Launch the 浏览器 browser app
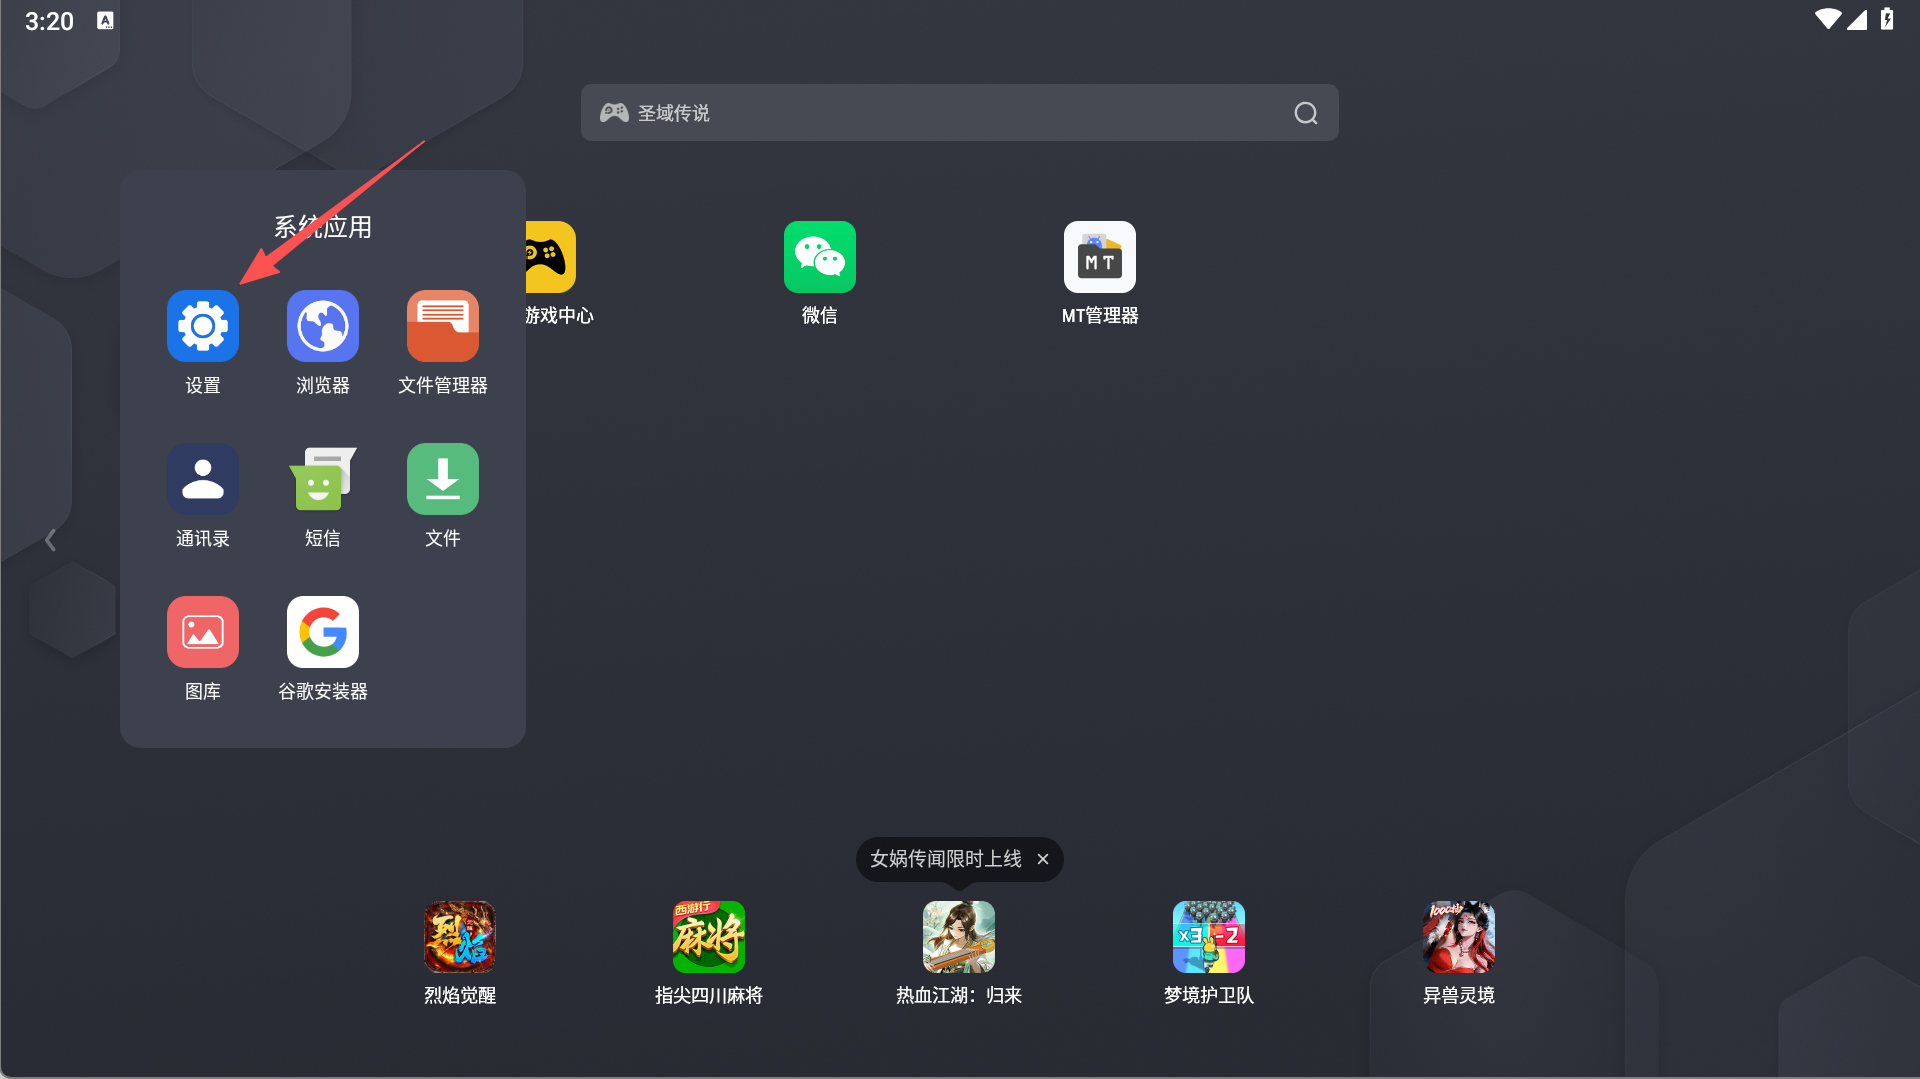The height and width of the screenshot is (1079, 1920). click(322, 325)
